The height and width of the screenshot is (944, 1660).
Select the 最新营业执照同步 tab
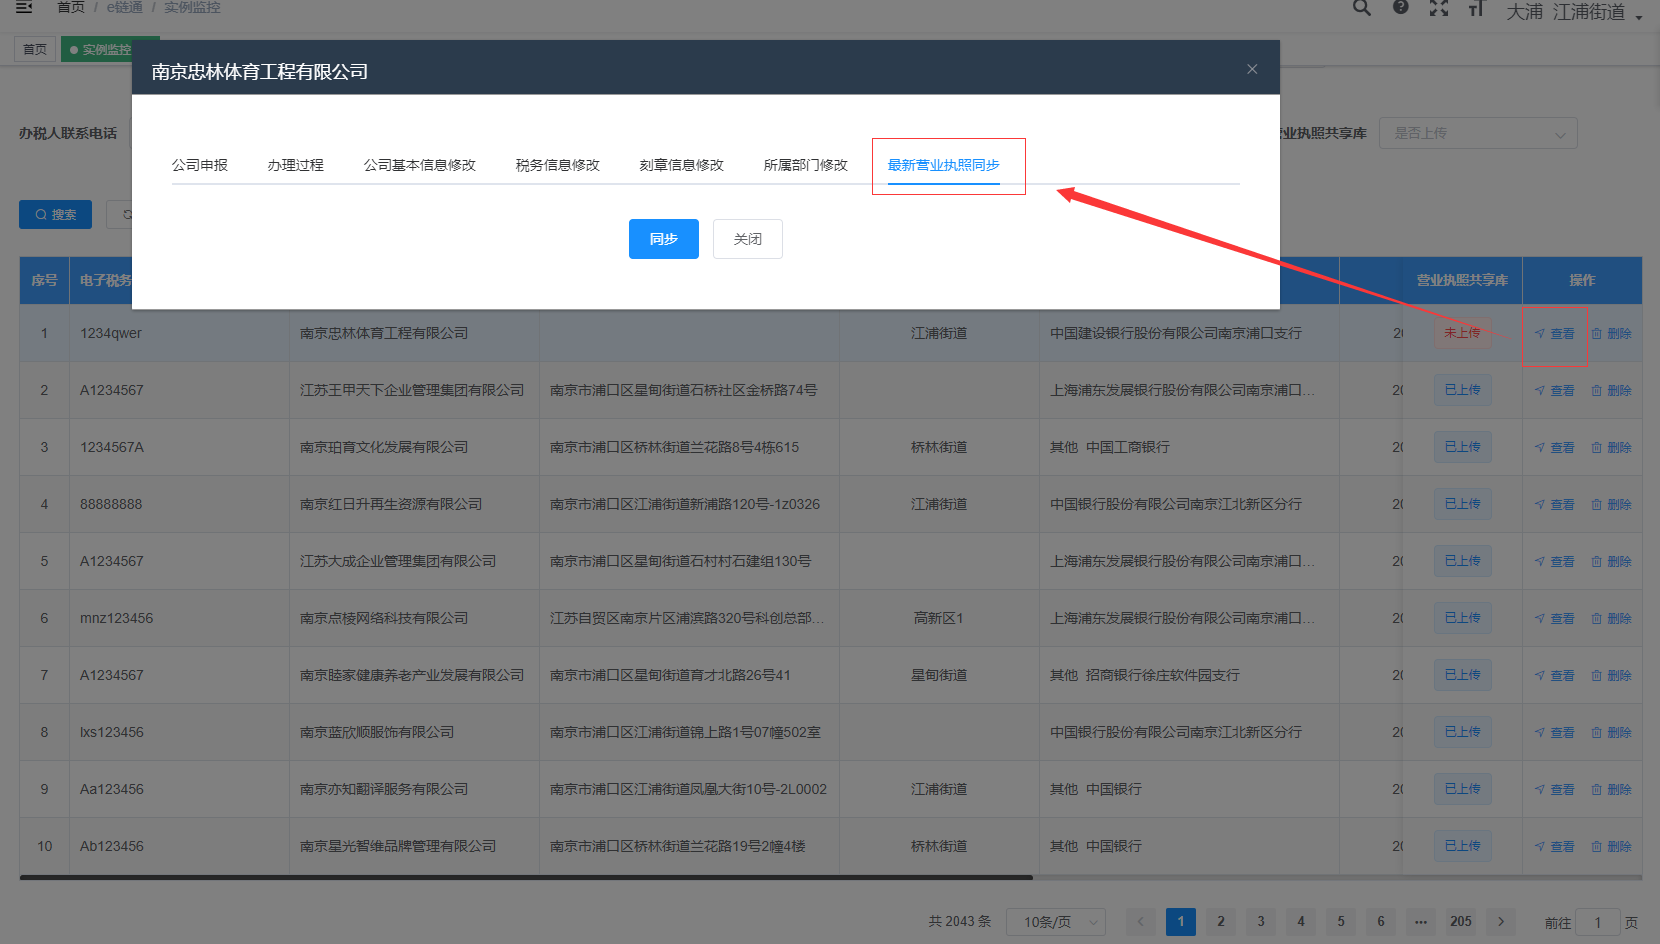click(x=944, y=165)
